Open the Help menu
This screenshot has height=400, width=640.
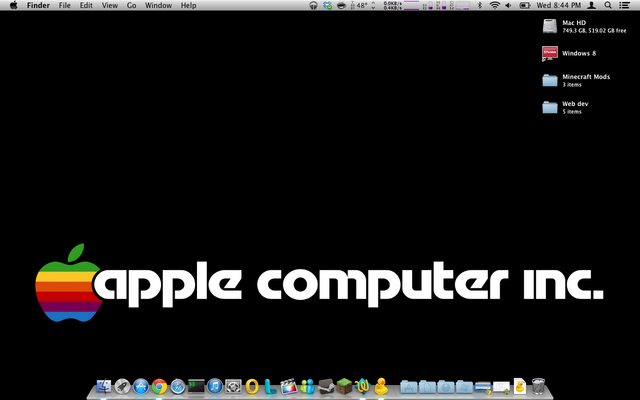coord(189,5)
